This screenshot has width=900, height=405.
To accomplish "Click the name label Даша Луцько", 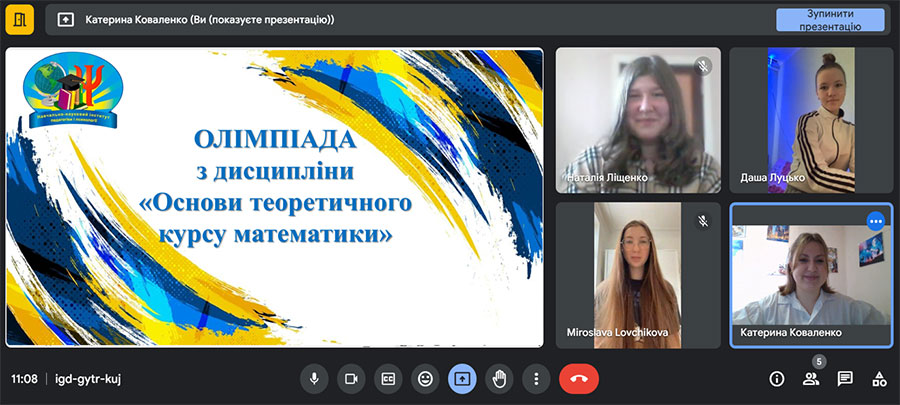I will click(771, 178).
